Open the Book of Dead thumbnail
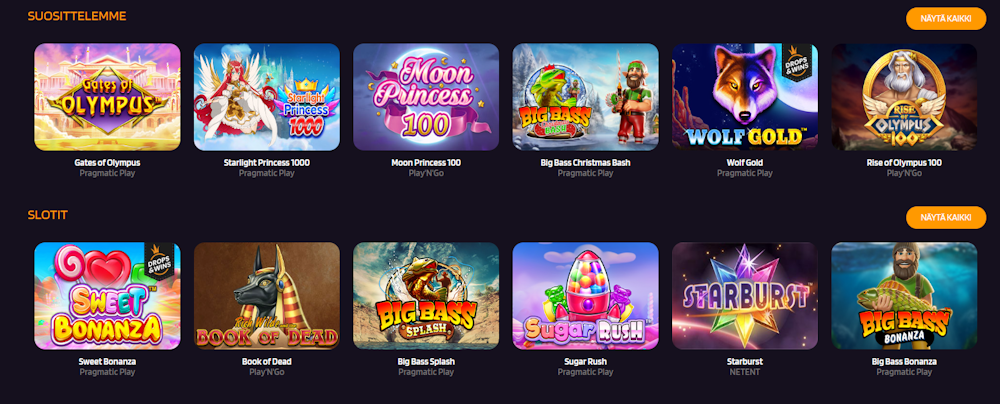 [267, 296]
